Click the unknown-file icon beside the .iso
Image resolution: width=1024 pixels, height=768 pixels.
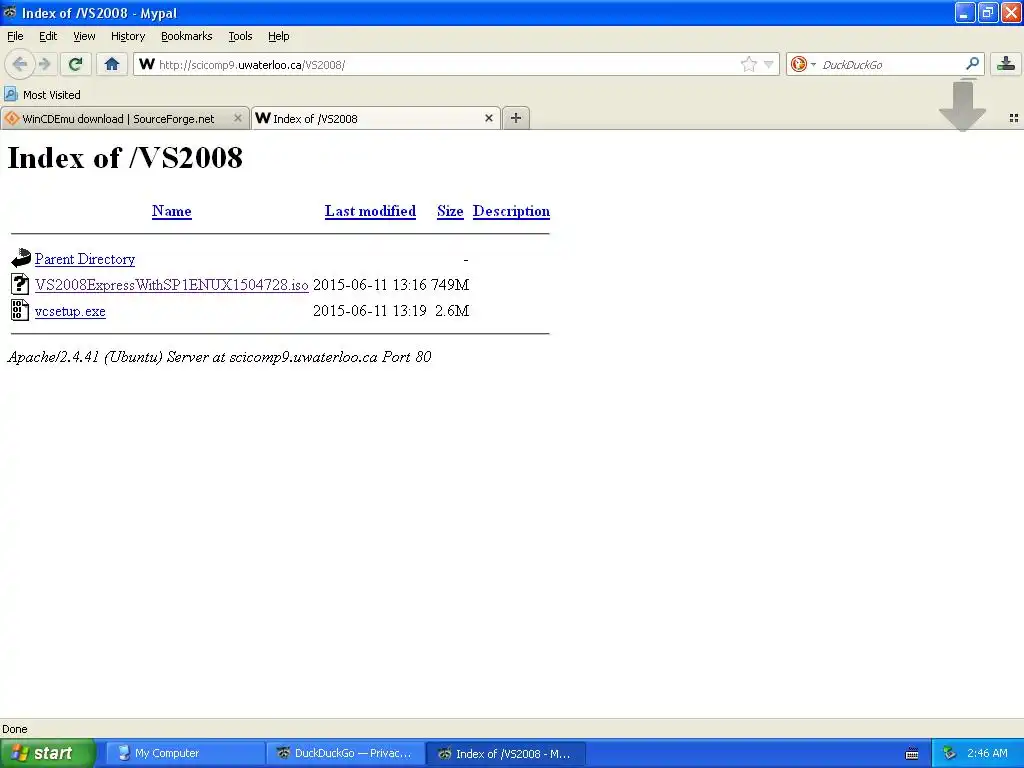(x=20, y=284)
